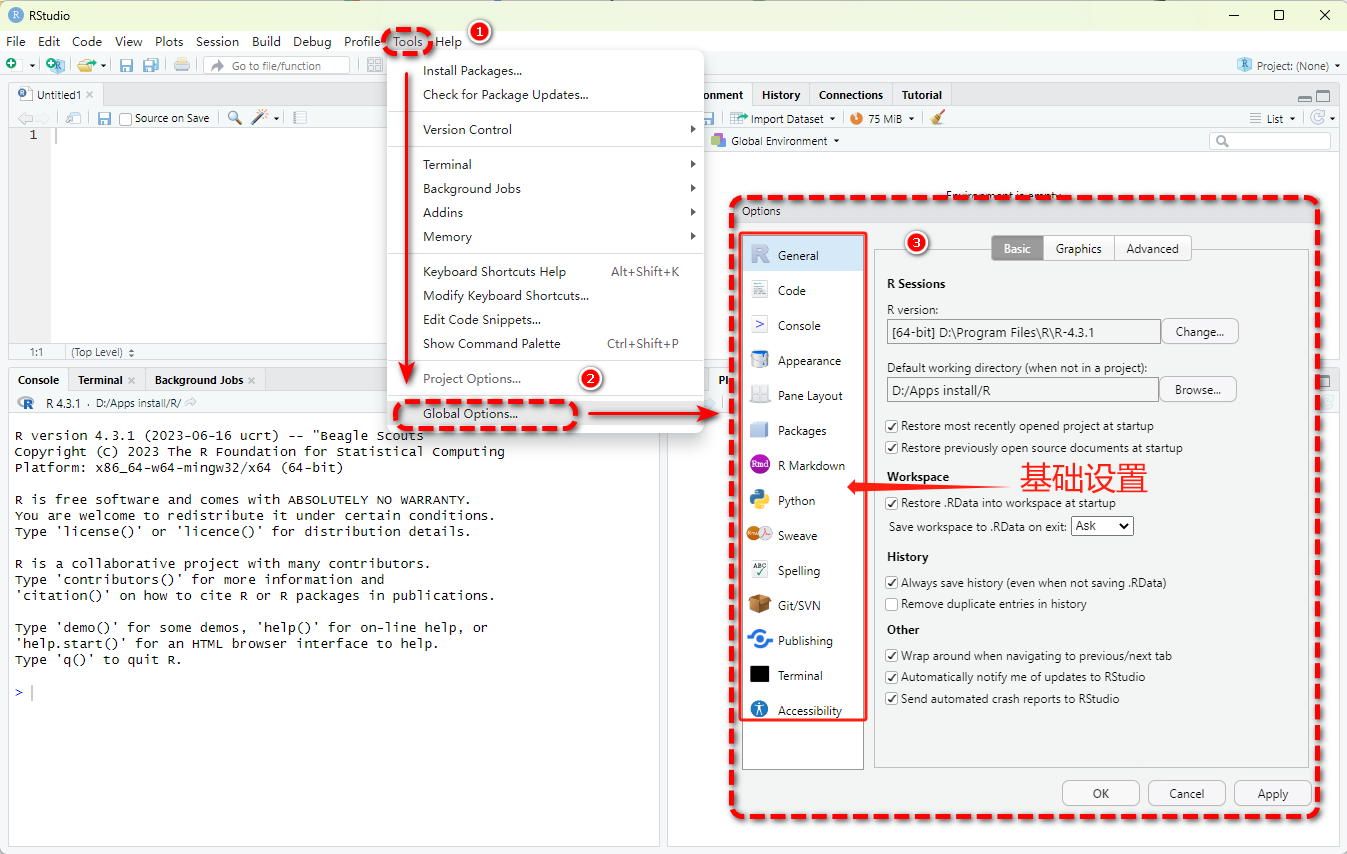Enable Remove duplicate entries in history
The width and height of the screenshot is (1347, 854).
(893, 604)
